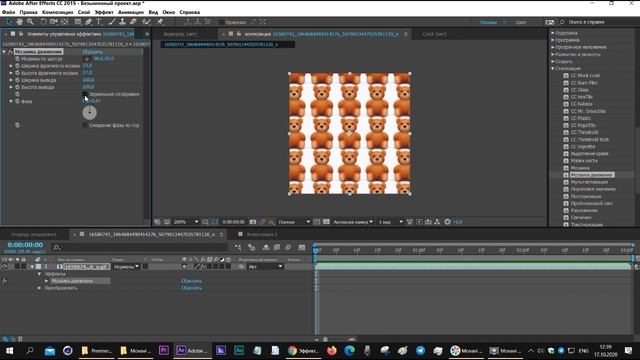The image size is (640, 360).
Task: Open Adobe Premiere Pro from the taskbar
Action: [x=163, y=351]
